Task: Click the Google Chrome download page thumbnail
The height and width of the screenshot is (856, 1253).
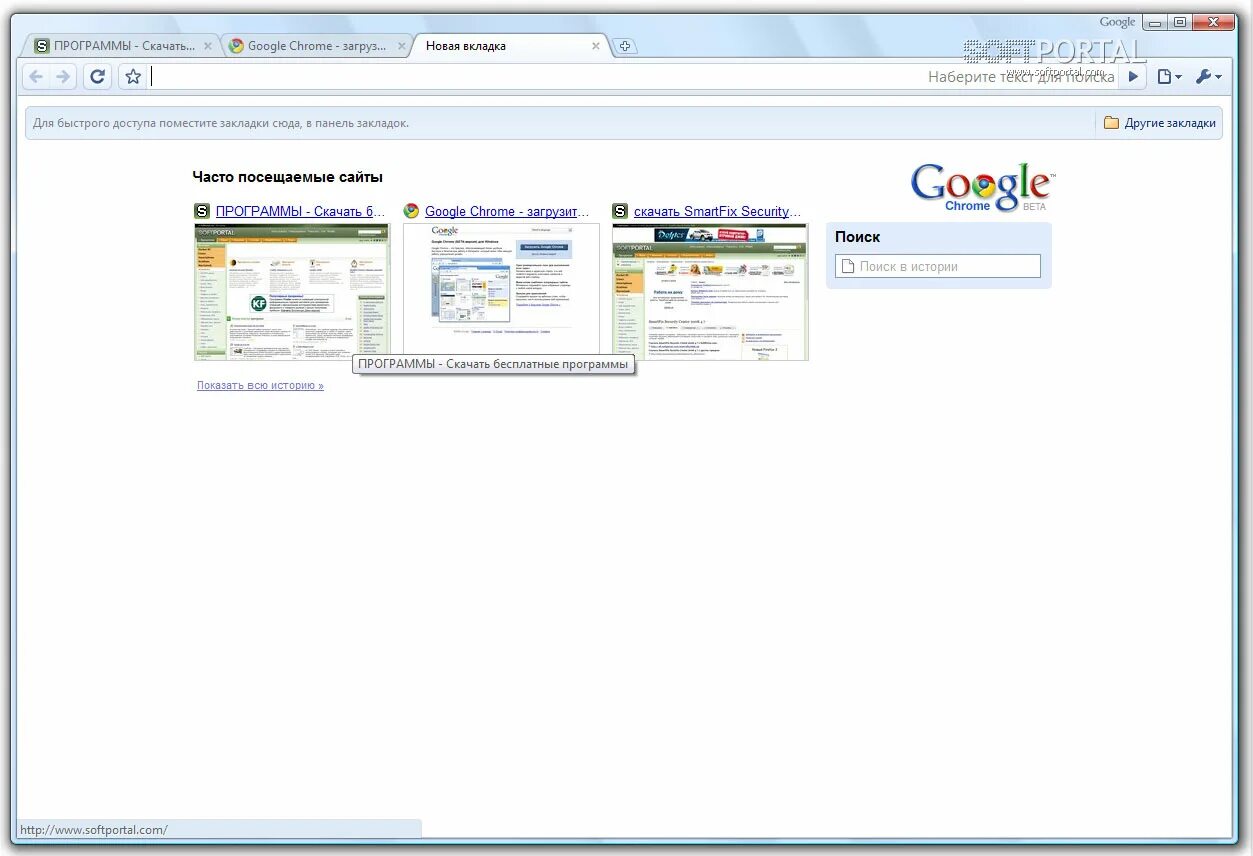Action: coord(501,292)
